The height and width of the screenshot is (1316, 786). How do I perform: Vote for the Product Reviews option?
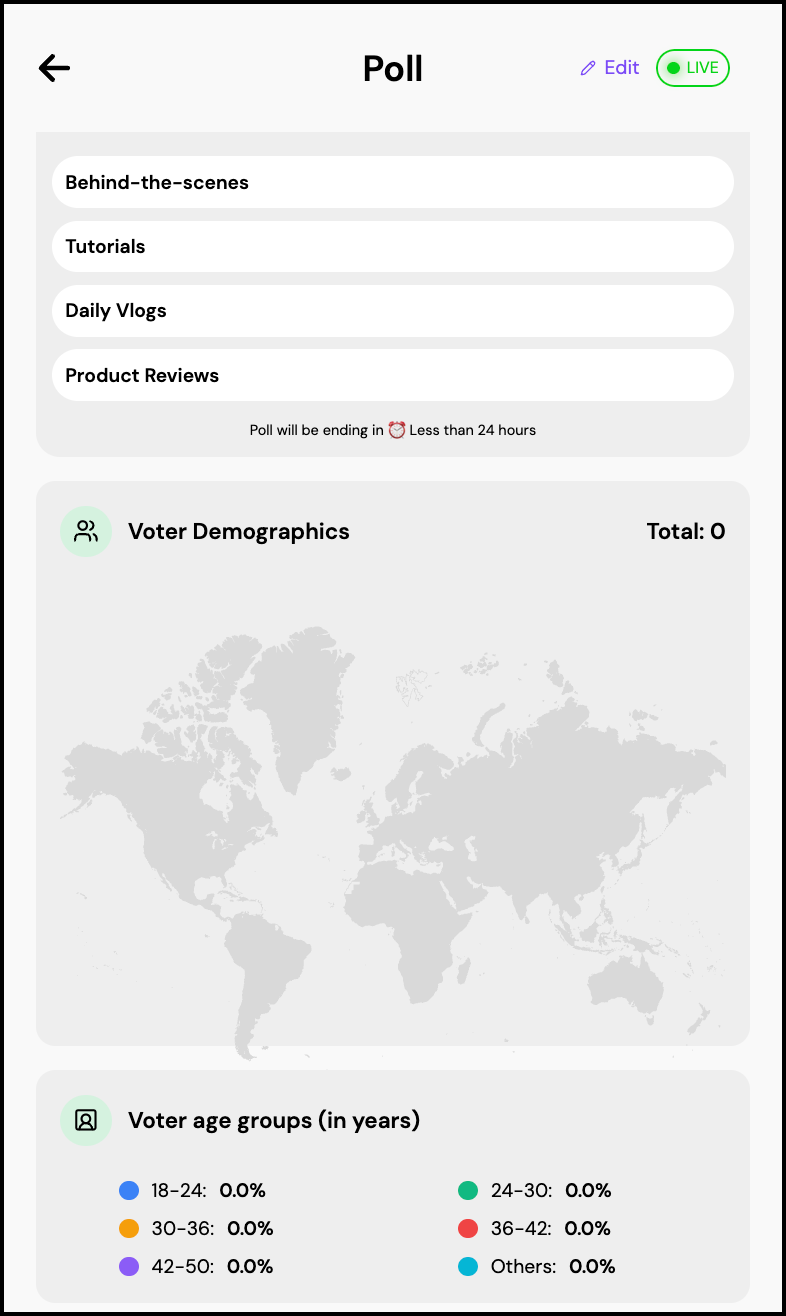pyautogui.click(x=392, y=375)
